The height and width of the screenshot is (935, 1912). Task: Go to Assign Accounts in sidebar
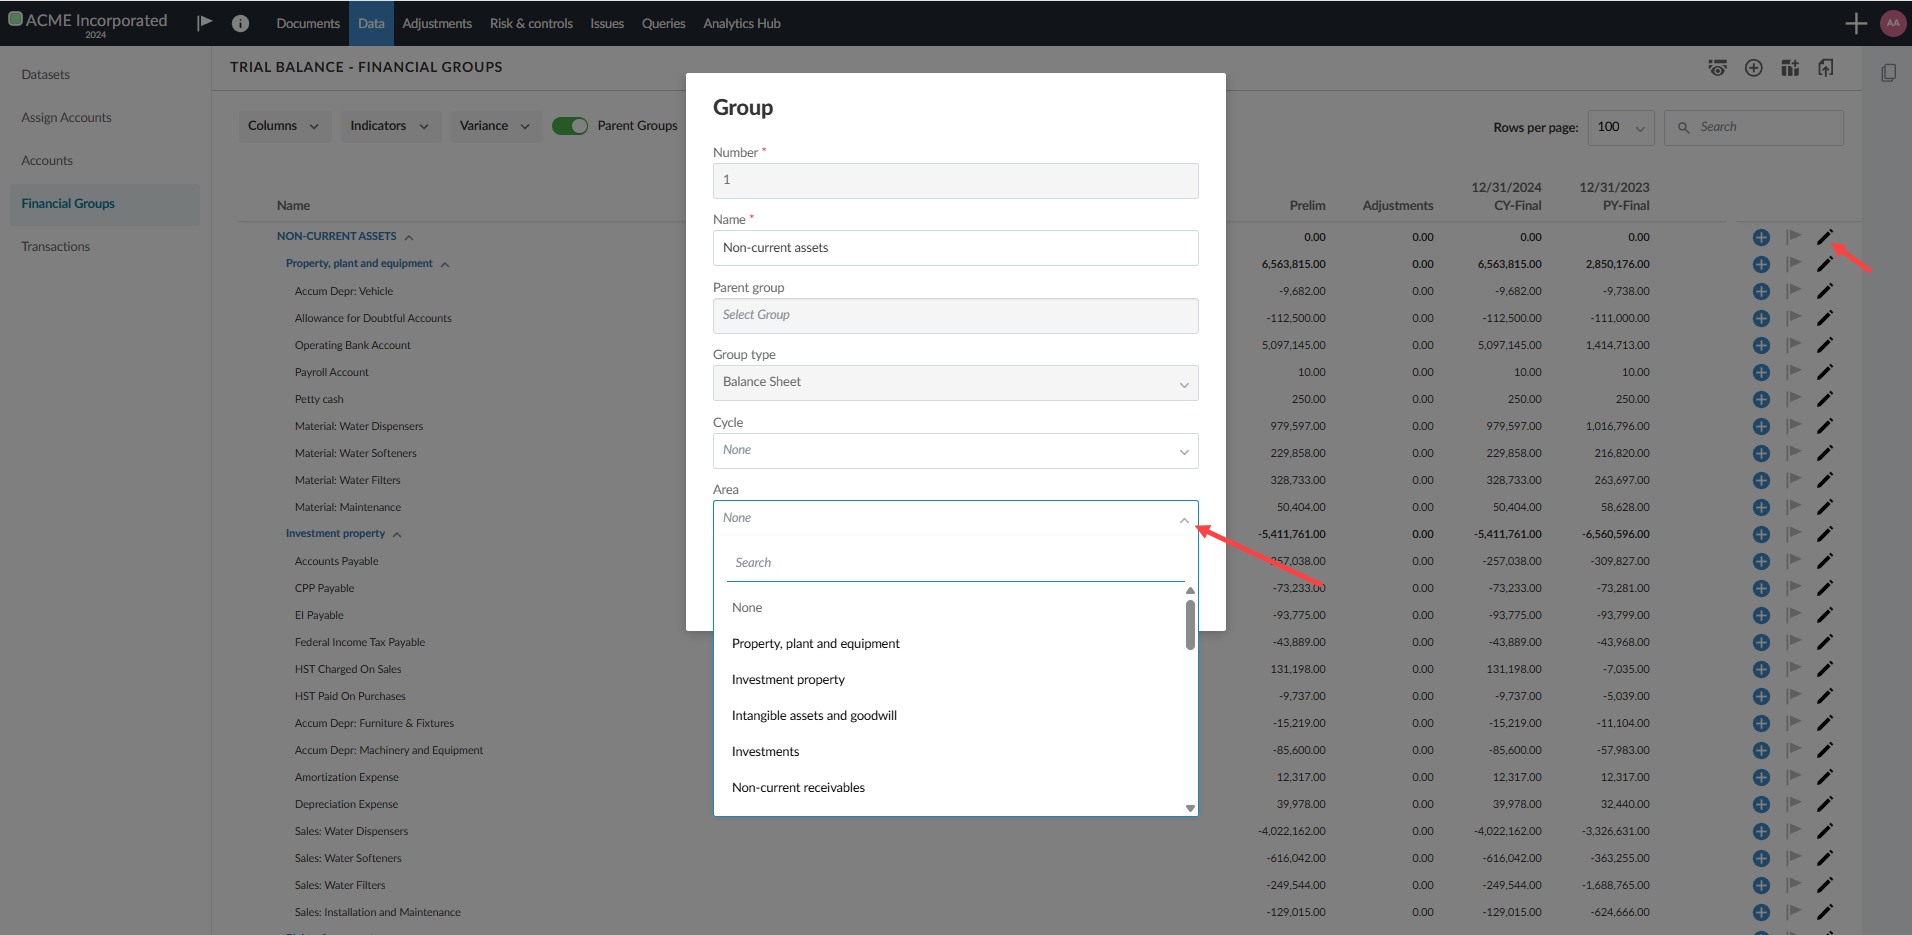[x=66, y=118]
